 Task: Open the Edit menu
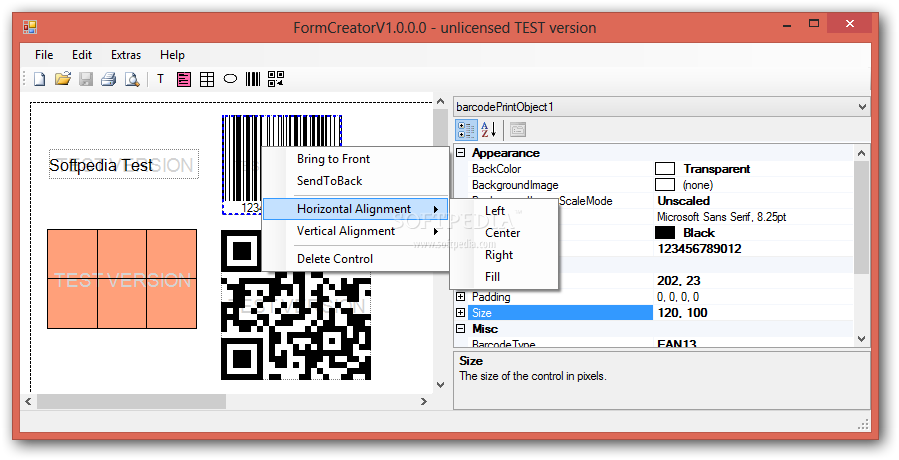point(82,55)
